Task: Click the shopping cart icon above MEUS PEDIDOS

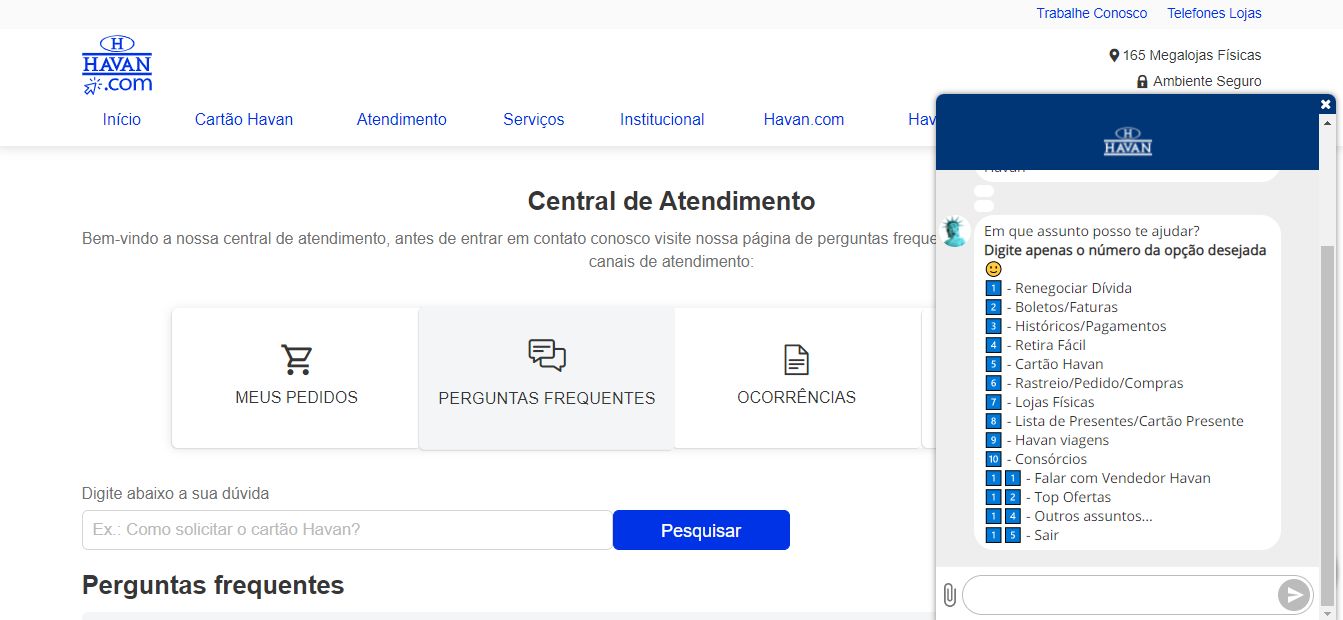Action: tap(297, 359)
